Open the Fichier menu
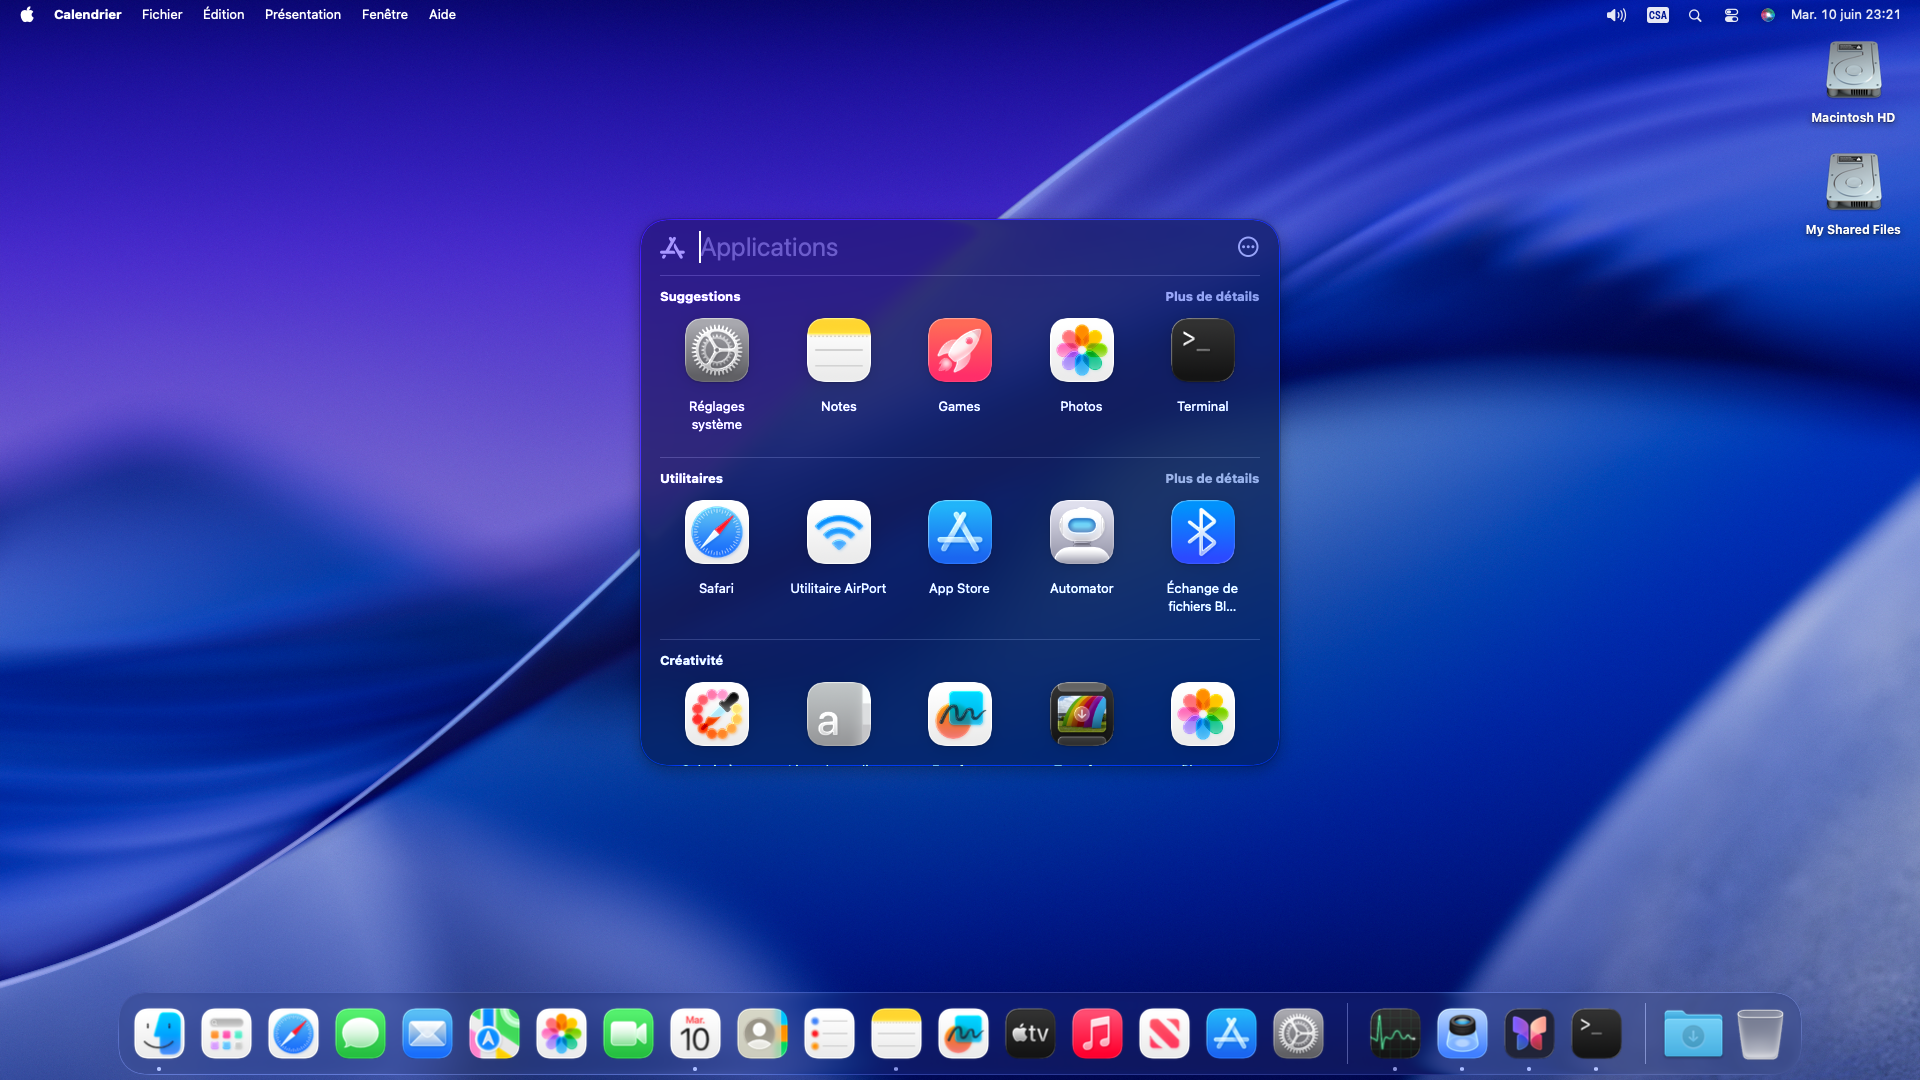 coord(162,15)
